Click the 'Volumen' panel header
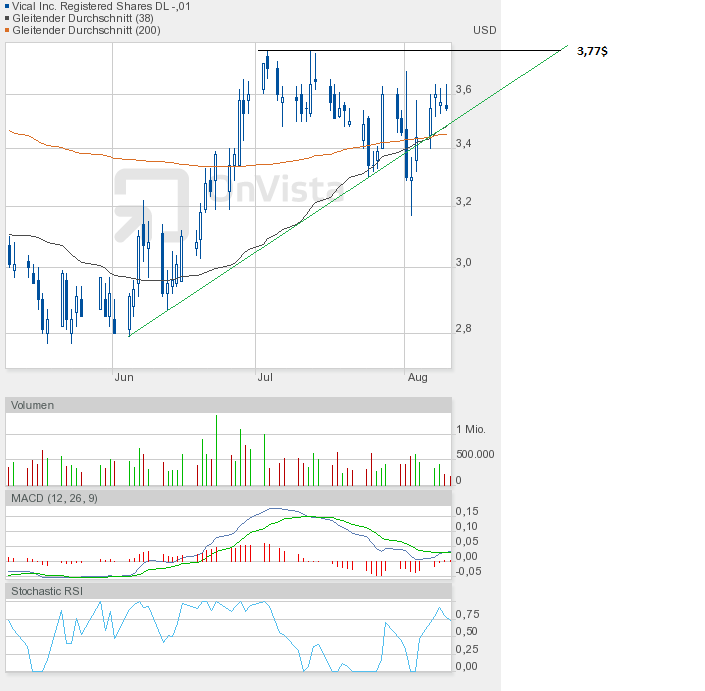This screenshot has width=705, height=691. coord(228,405)
